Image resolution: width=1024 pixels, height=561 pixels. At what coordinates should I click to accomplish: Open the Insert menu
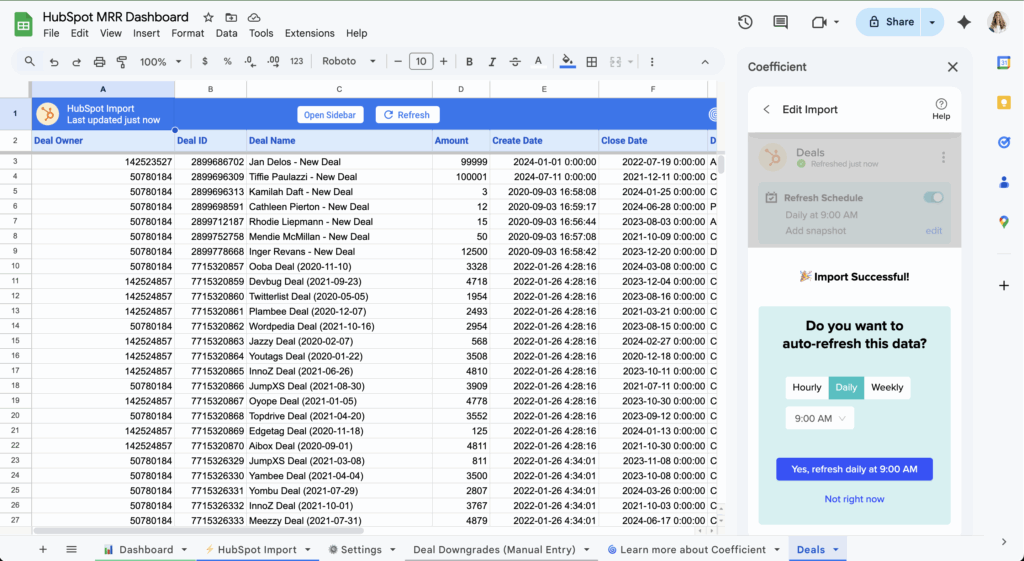point(146,33)
